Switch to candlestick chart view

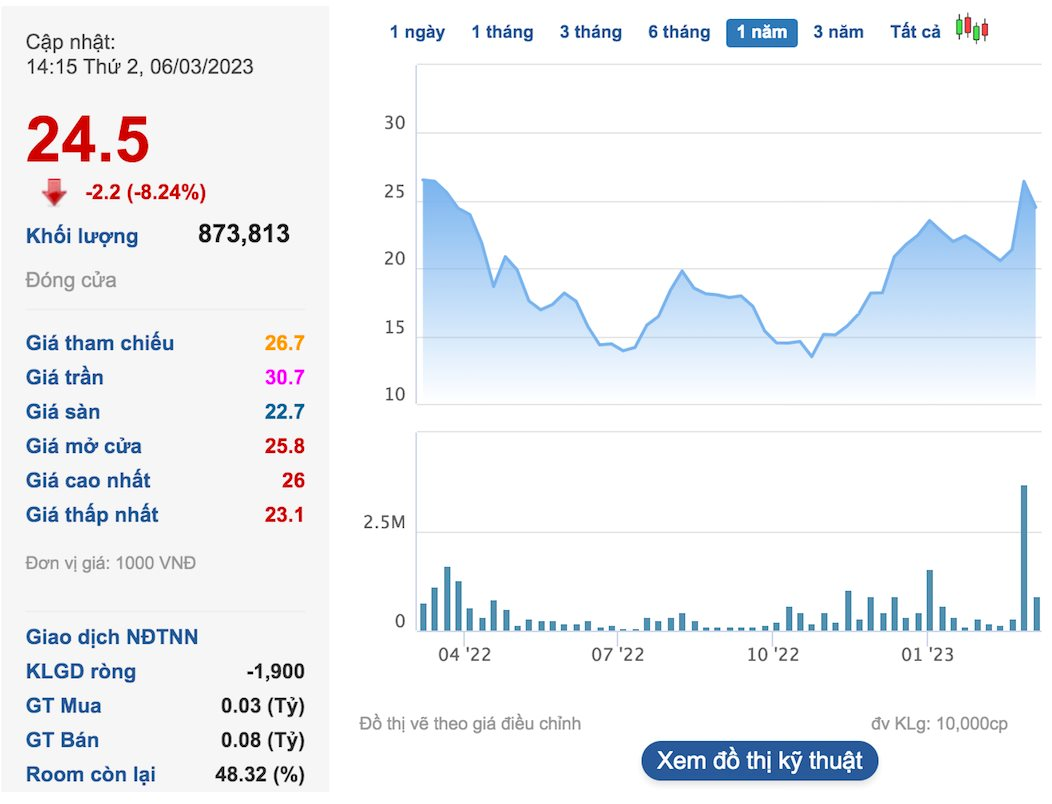click(971, 29)
